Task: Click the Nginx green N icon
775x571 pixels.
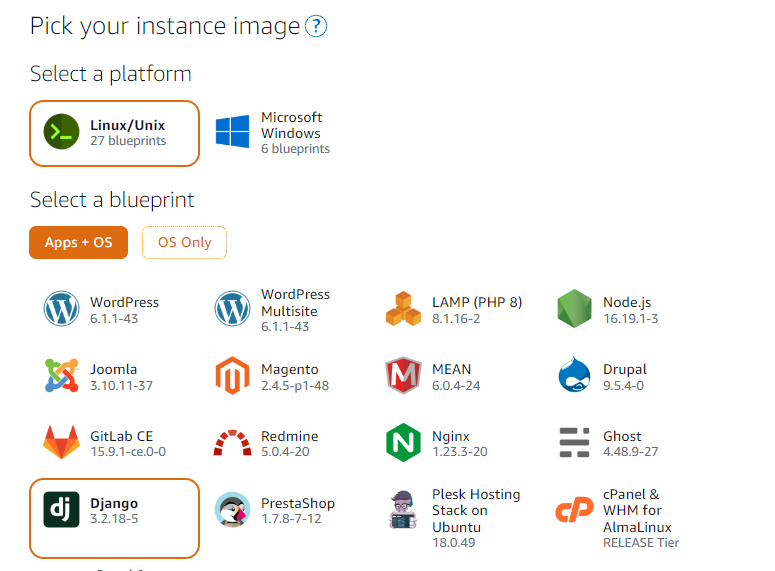Action: point(403,442)
